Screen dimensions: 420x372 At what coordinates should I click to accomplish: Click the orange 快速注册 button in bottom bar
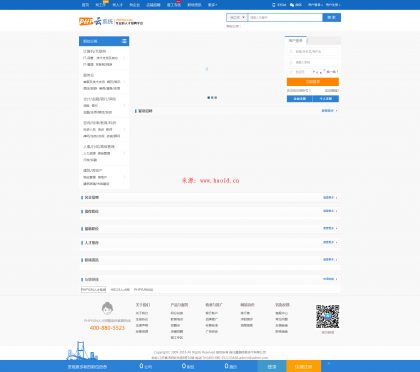[303, 366]
